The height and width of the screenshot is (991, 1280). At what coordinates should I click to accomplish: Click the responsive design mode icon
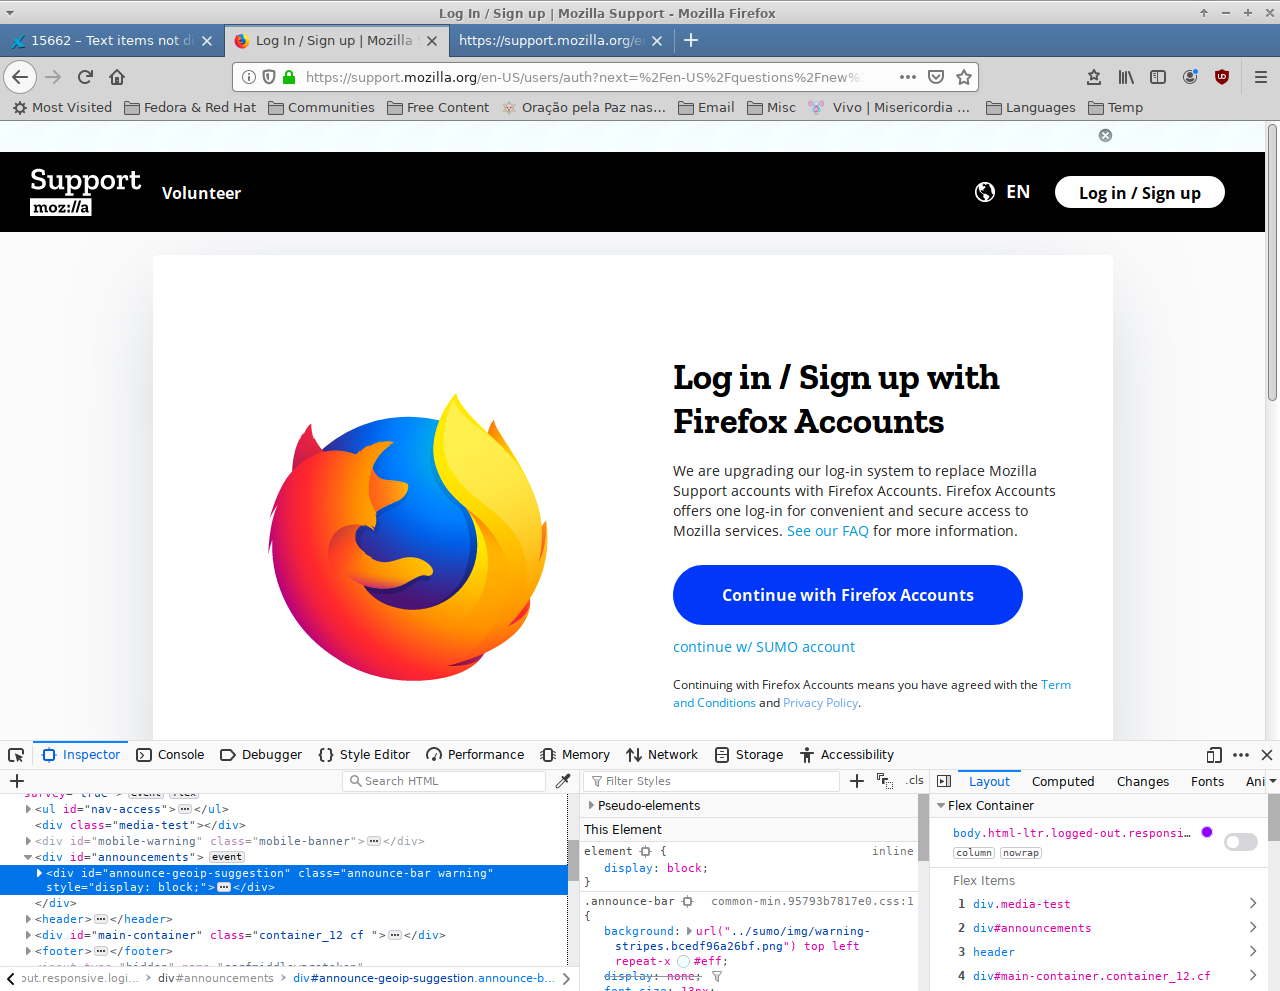tap(1214, 755)
